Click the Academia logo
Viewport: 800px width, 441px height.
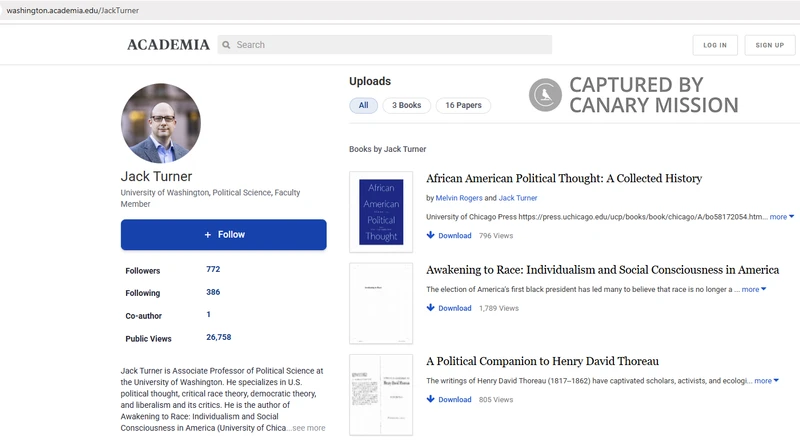tap(168, 45)
